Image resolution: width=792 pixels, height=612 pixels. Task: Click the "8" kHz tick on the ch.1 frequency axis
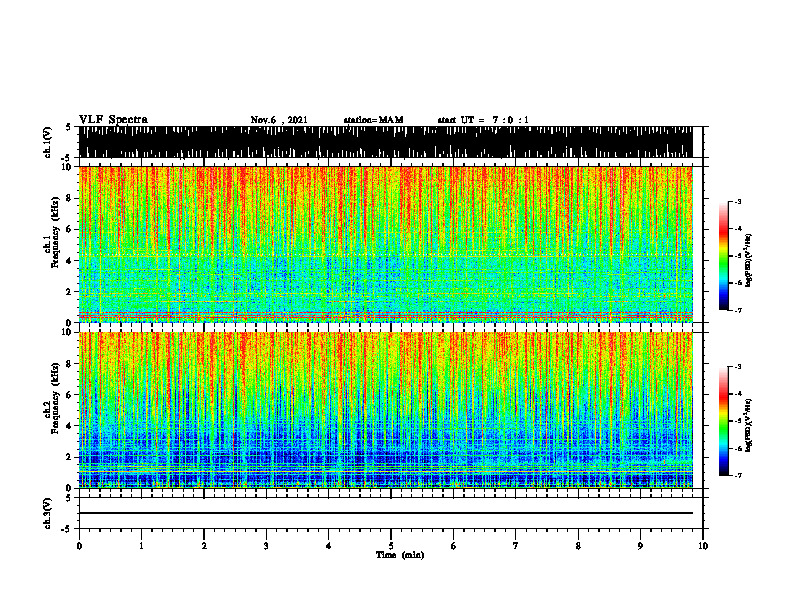[69, 198]
